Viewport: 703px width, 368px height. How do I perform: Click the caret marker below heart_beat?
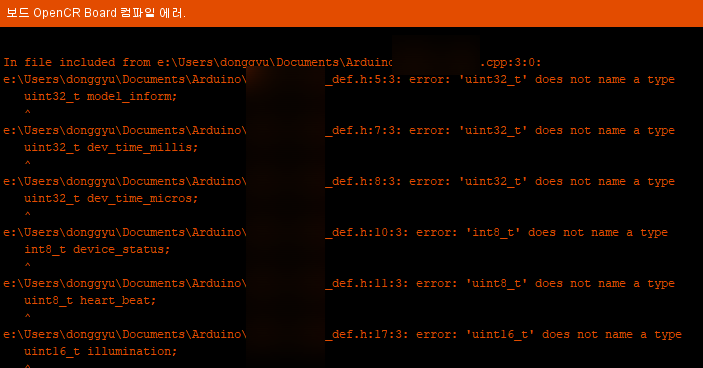(28, 316)
